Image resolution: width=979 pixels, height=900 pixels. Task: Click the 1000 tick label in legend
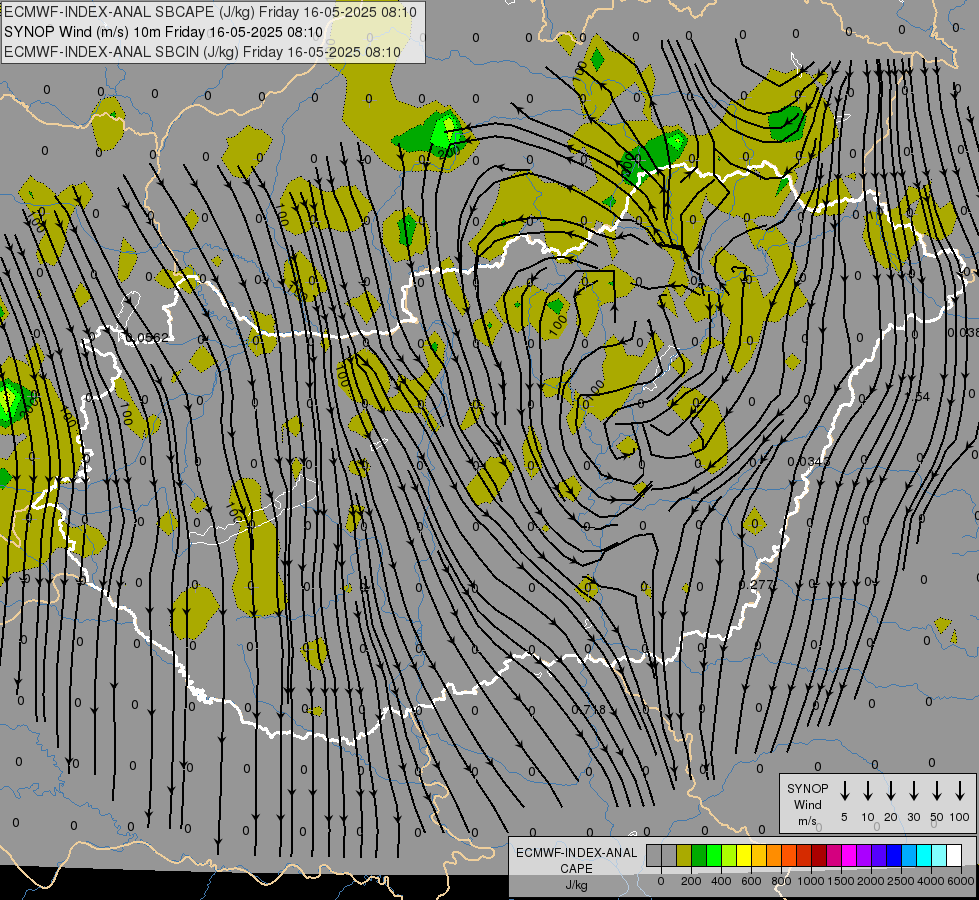click(x=811, y=881)
